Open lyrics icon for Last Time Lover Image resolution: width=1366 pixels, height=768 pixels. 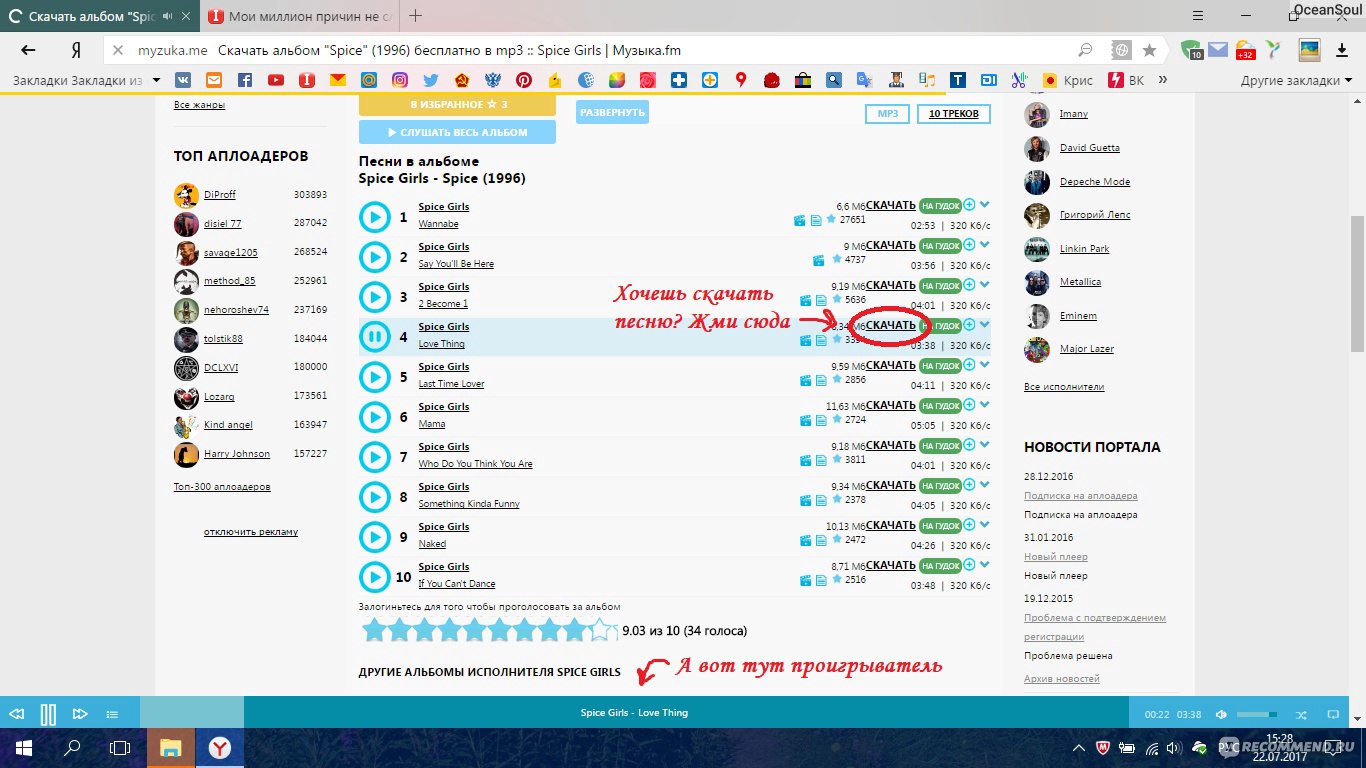point(821,380)
